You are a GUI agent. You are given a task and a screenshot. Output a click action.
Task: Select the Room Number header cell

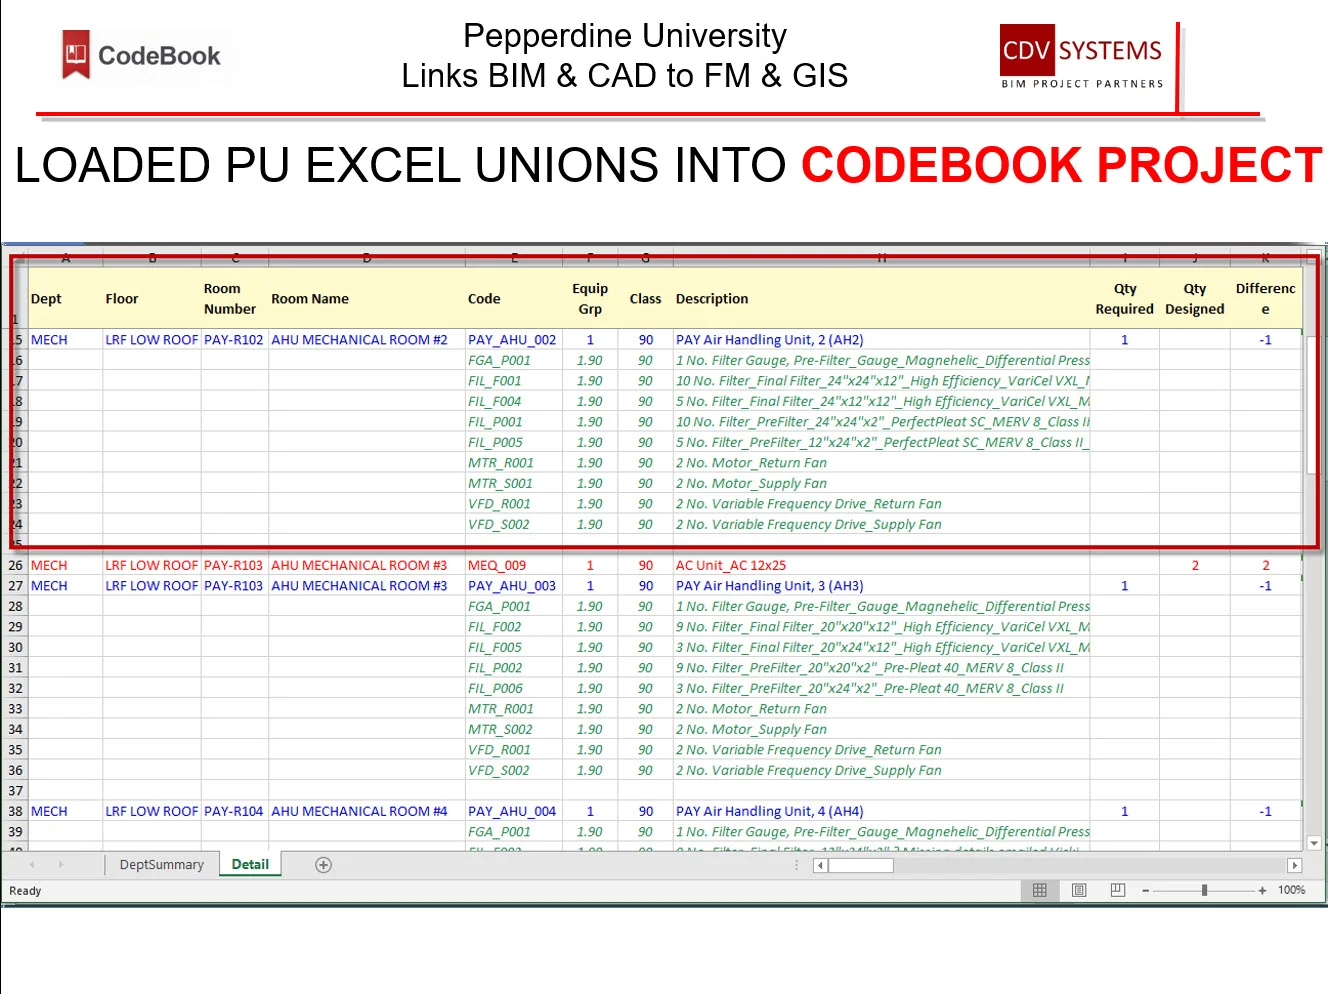click(235, 298)
